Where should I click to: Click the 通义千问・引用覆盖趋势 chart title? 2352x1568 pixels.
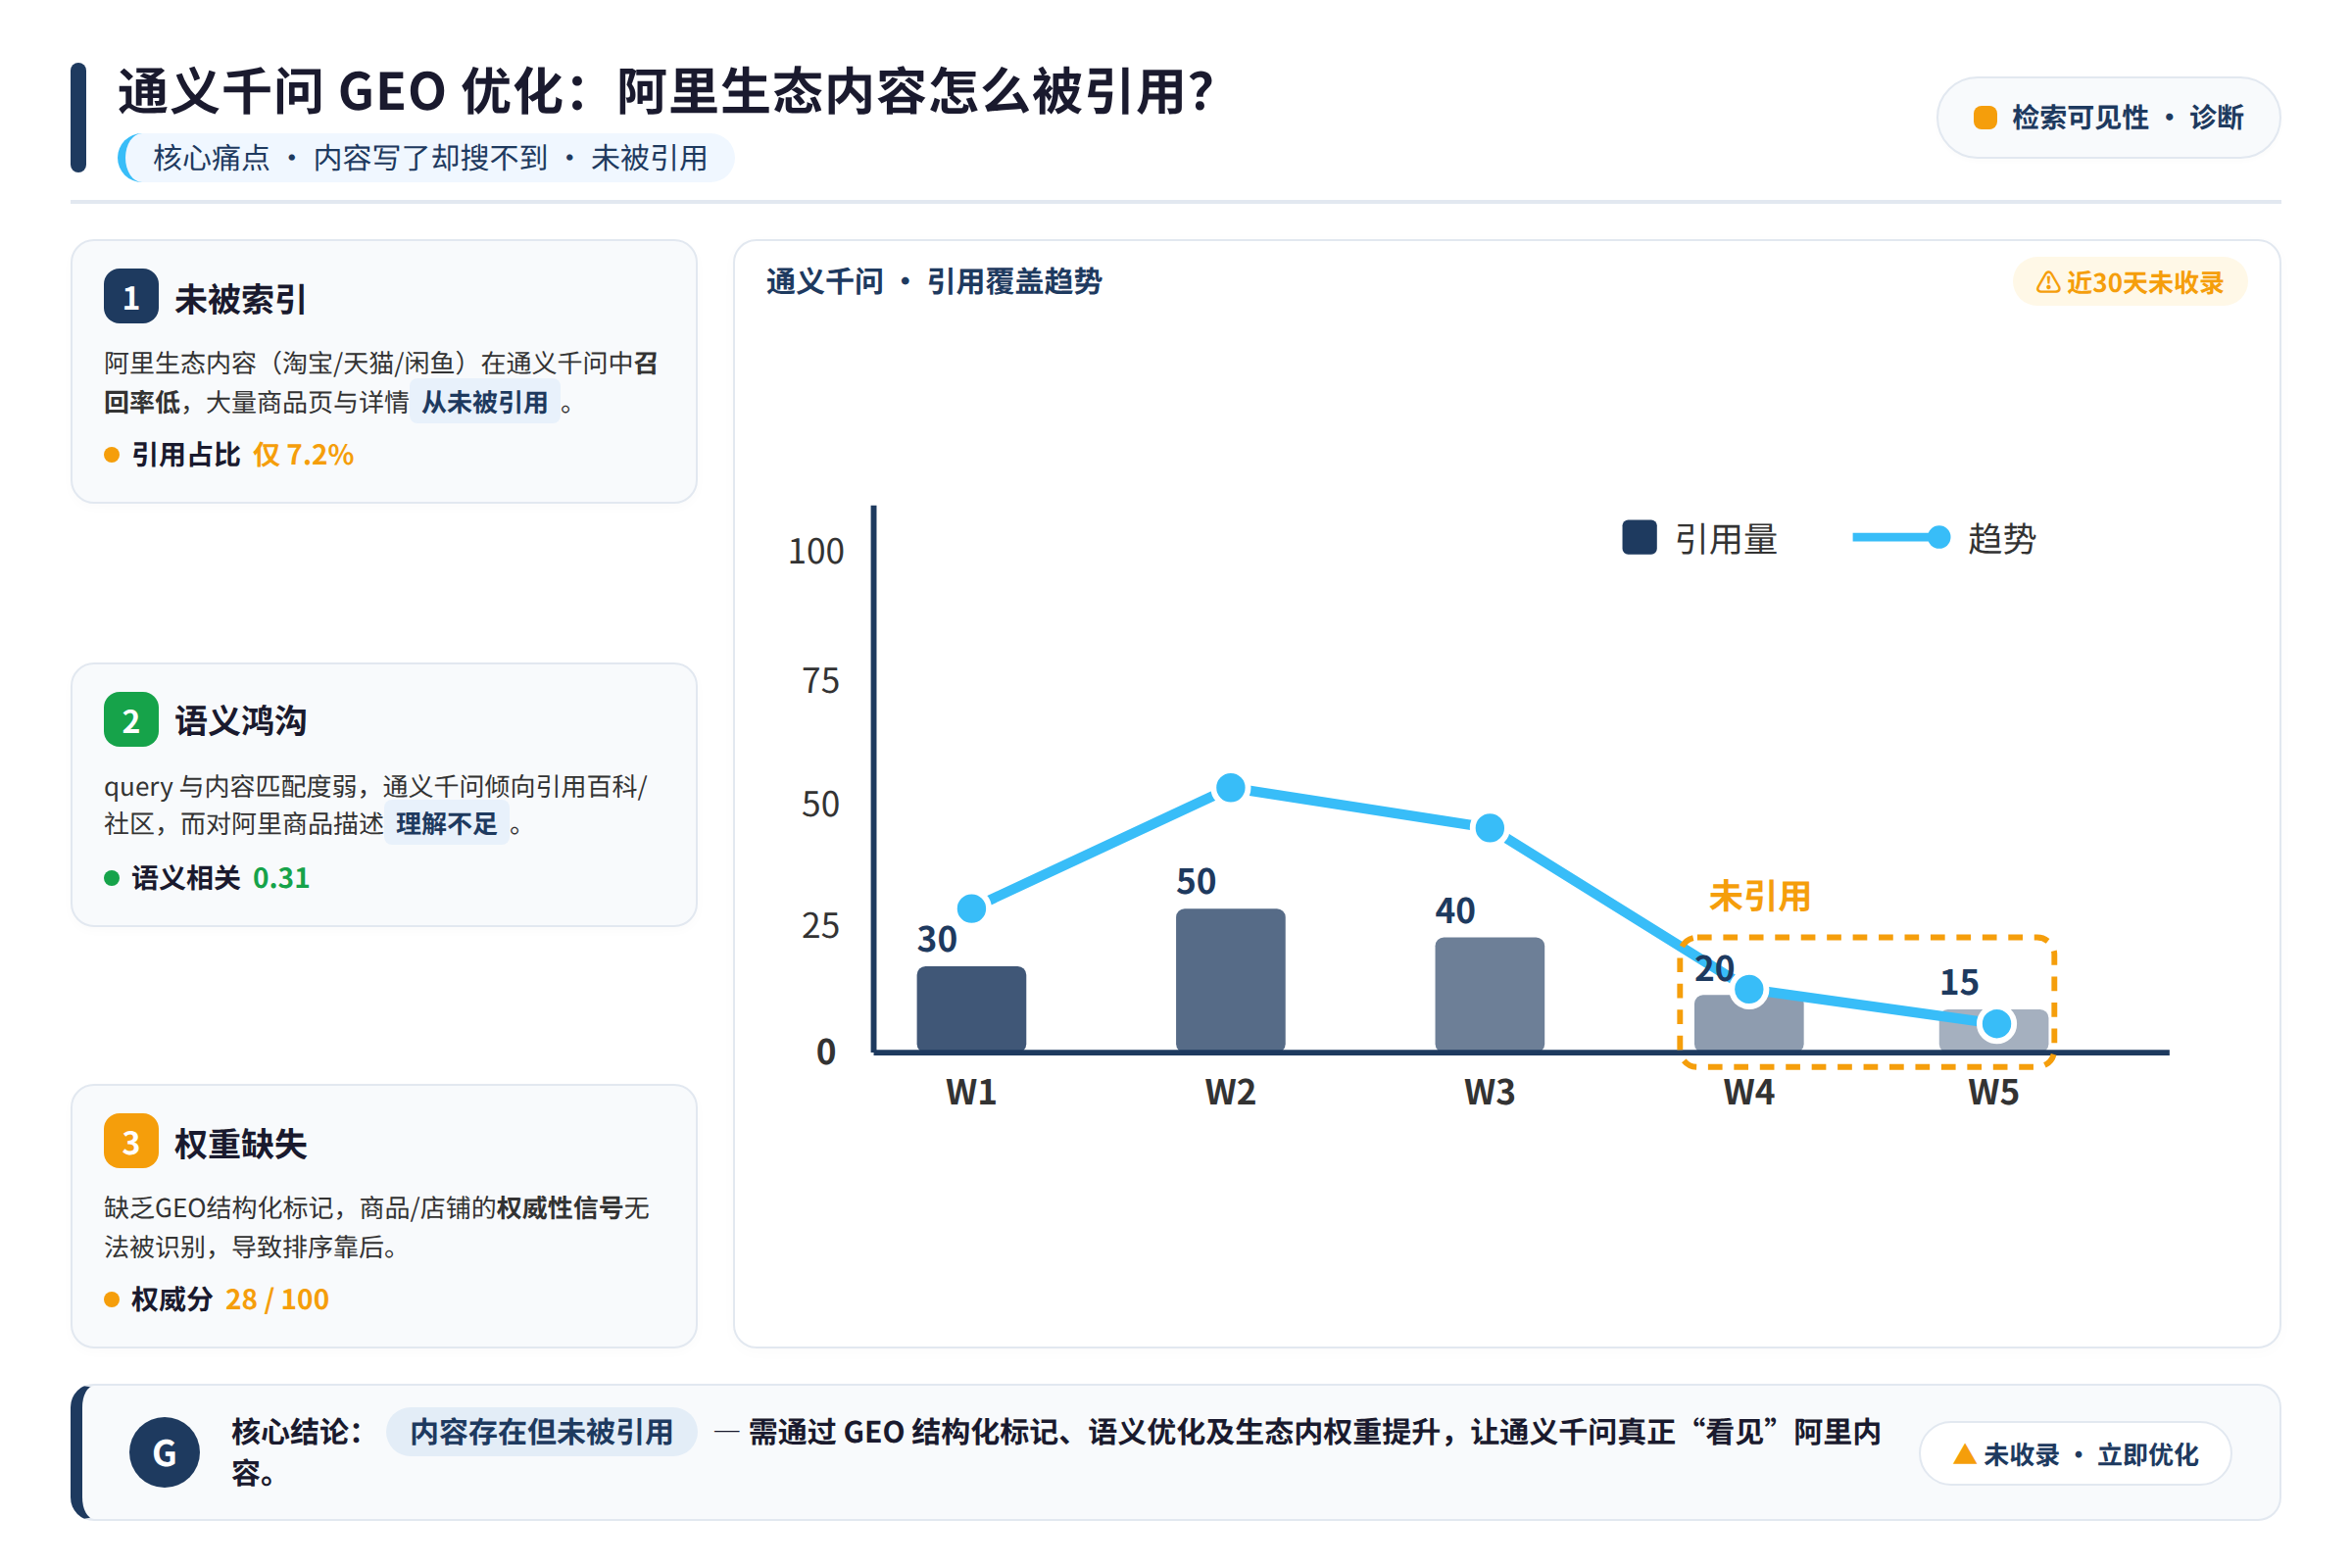pyautogui.click(x=934, y=282)
